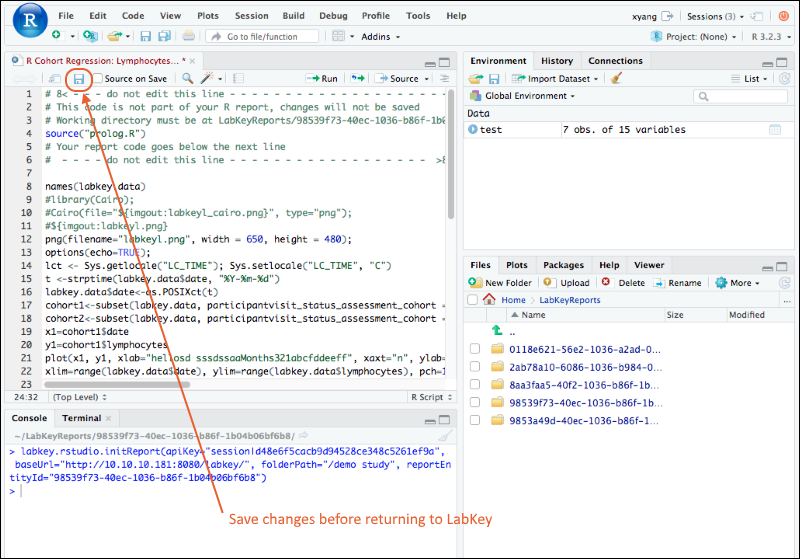This screenshot has width=800, height=559.
Task: Click the table view icon for test dataset
Action: [x=774, y=130]
